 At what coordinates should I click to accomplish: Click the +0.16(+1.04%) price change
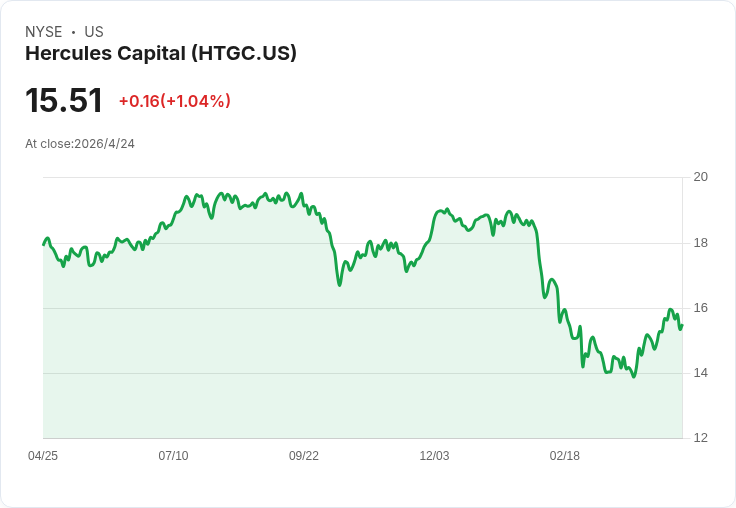175,101
